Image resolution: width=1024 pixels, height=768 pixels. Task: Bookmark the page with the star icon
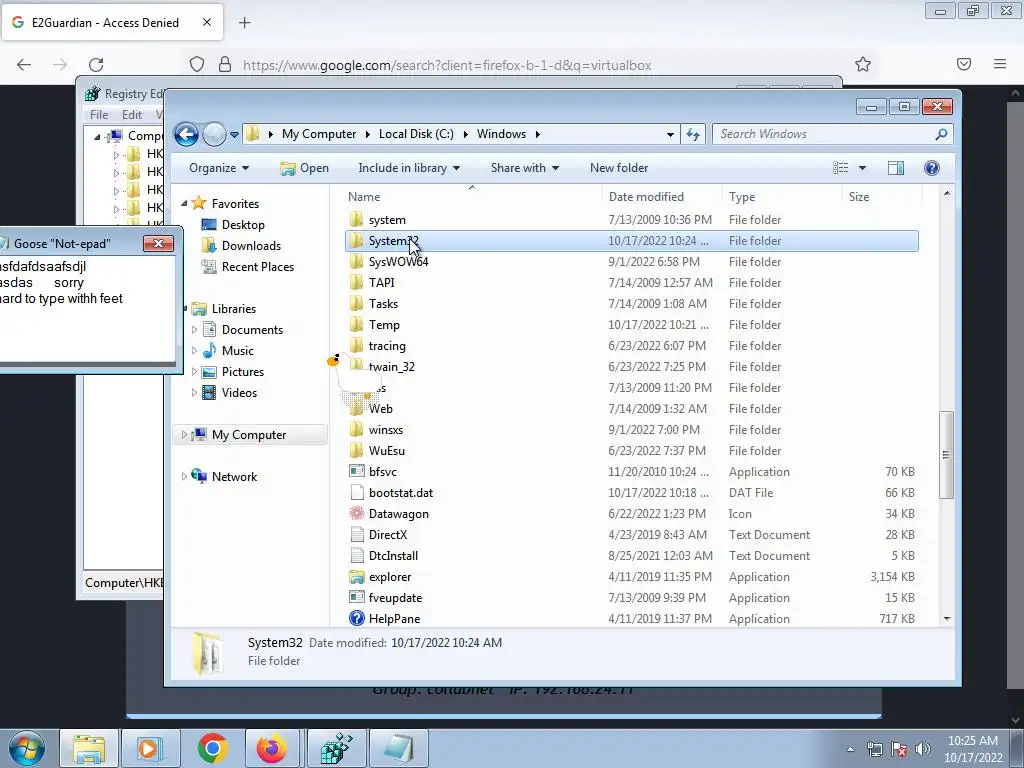click(863, 64)
